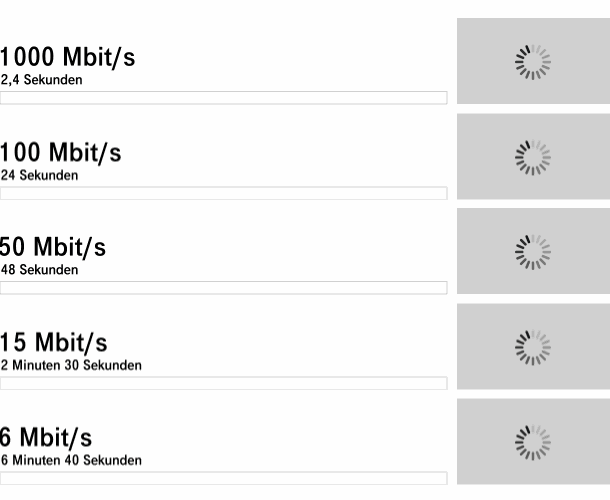Select the 100 Mbit/s heading
The width and height of the screenshot is (610, 500).
pos(61,153)
